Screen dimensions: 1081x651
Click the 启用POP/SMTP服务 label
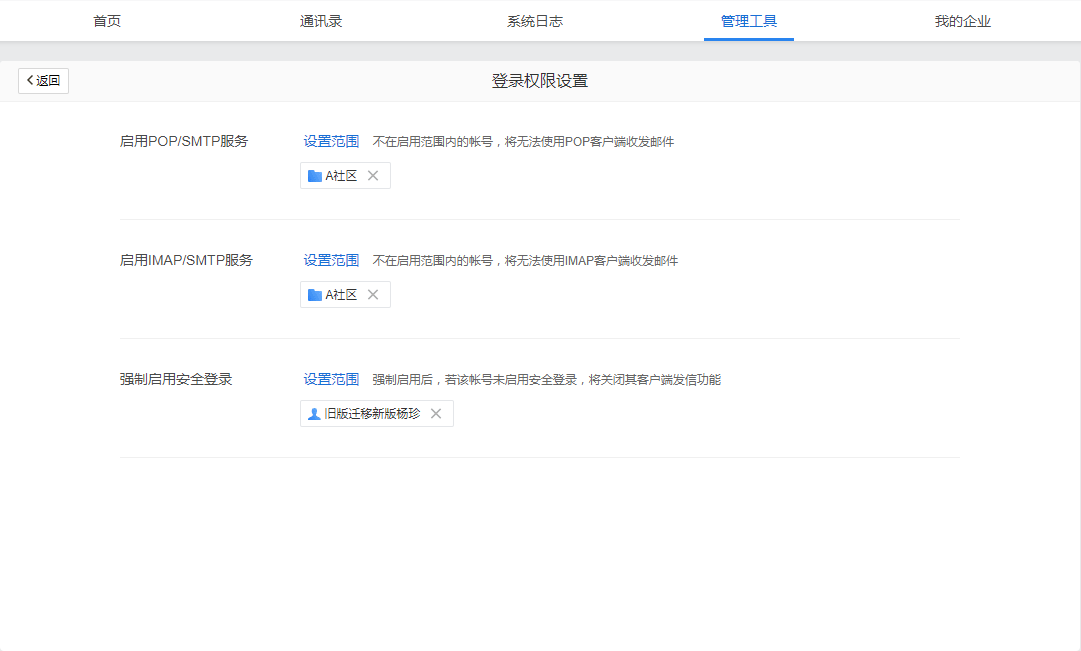pos(184,141)
